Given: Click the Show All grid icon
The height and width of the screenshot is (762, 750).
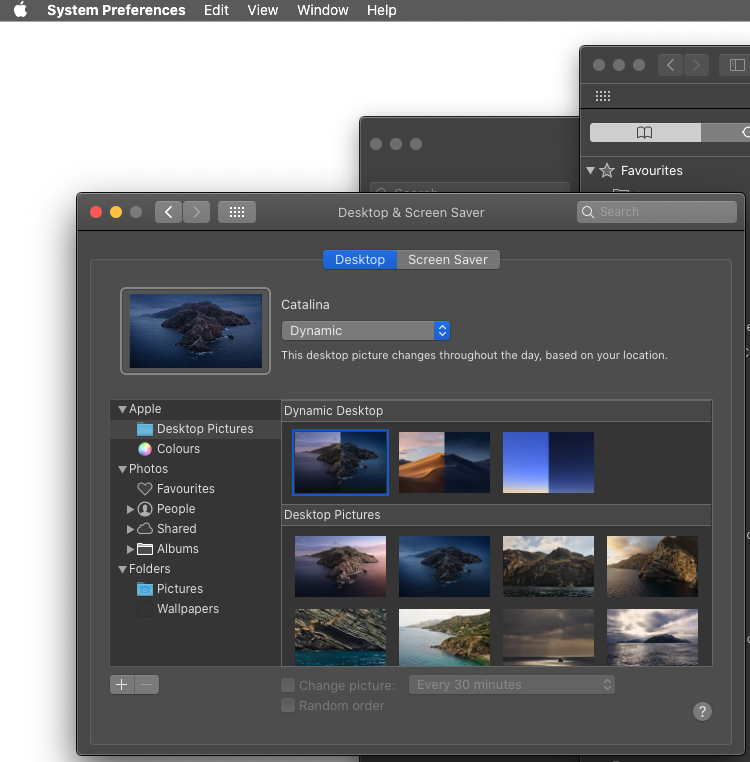Looking at the screenshot, I should [x=236, y=212].
